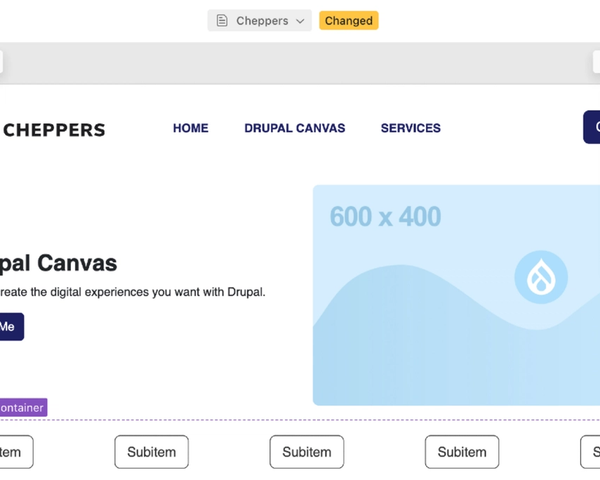Select the digital experiences tagline text
The height and width of the screenshot is (480, 600).
click(132, 292)
